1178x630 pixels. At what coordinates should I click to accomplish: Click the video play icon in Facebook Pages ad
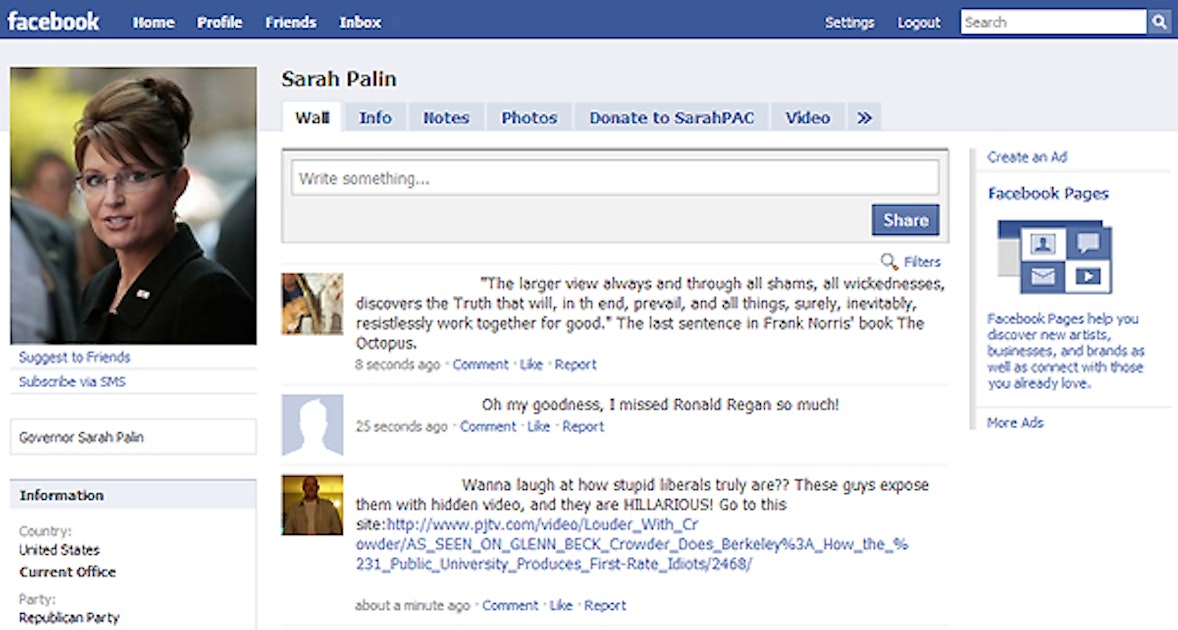1087,276
